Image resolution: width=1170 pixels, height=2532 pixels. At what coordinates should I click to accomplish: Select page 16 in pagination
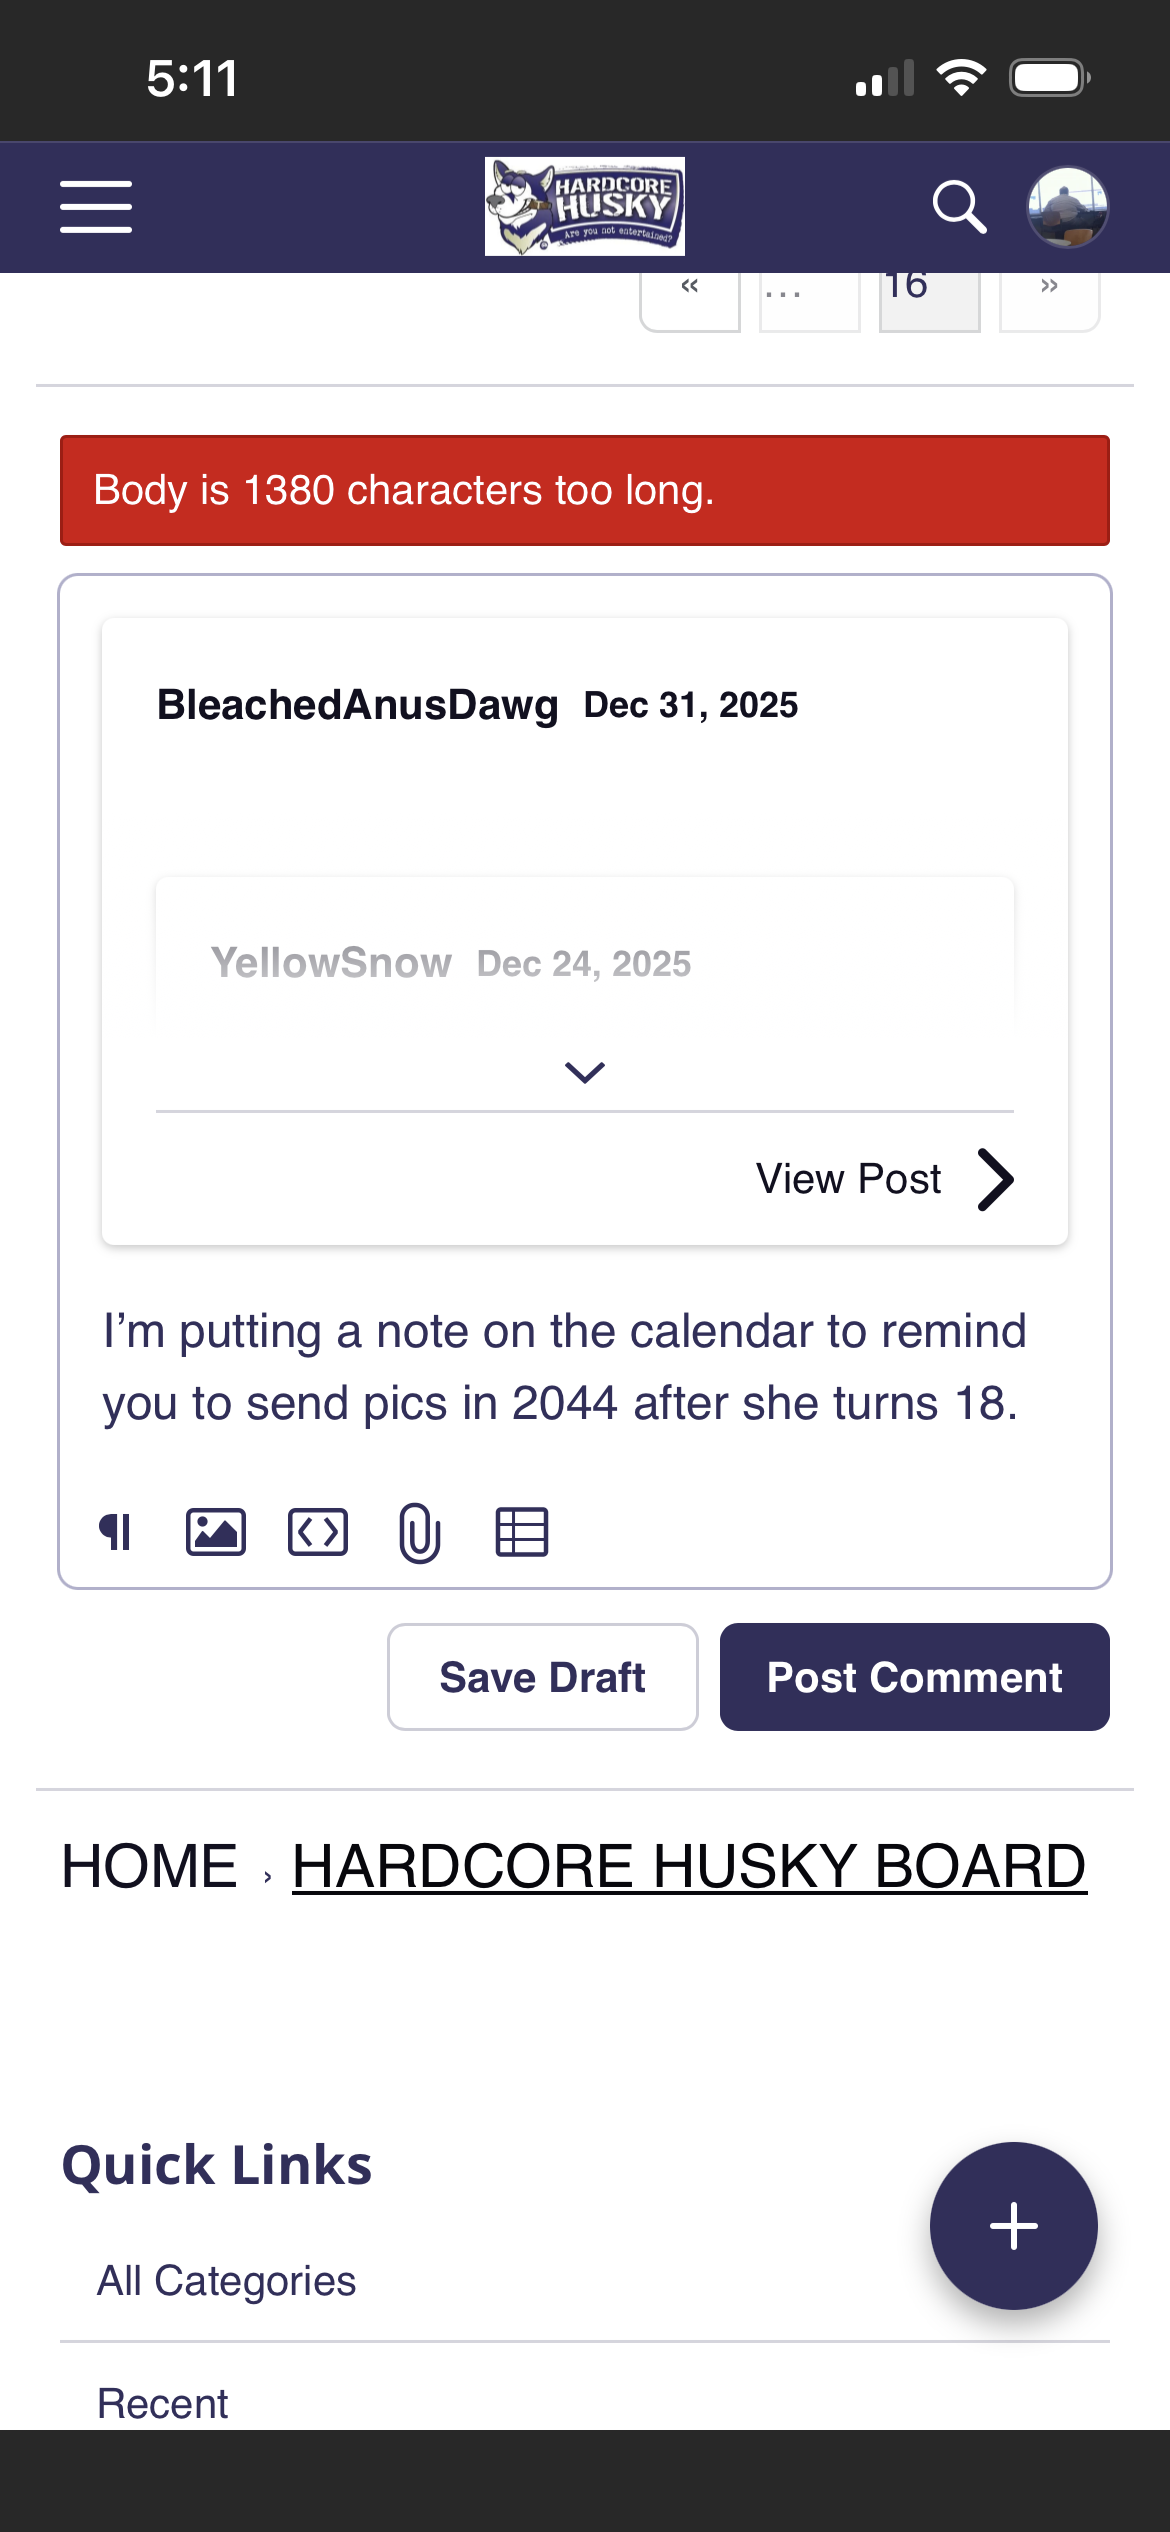929,295
